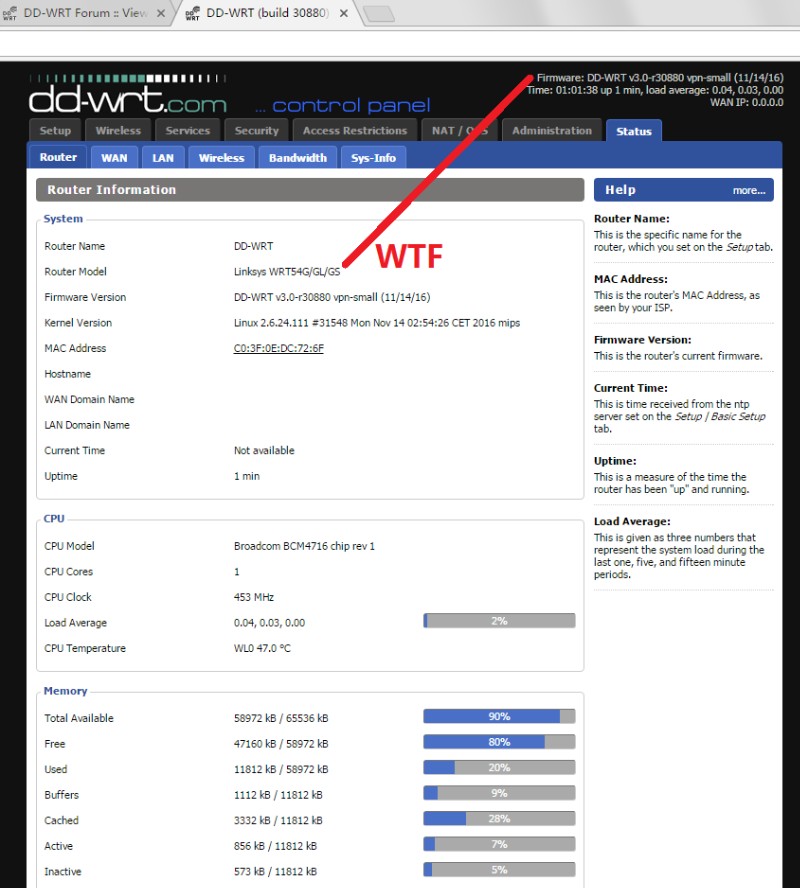The image size is (800, 888).
Task: Click the Inactive 5% memory bar
Action: point(499,869)
